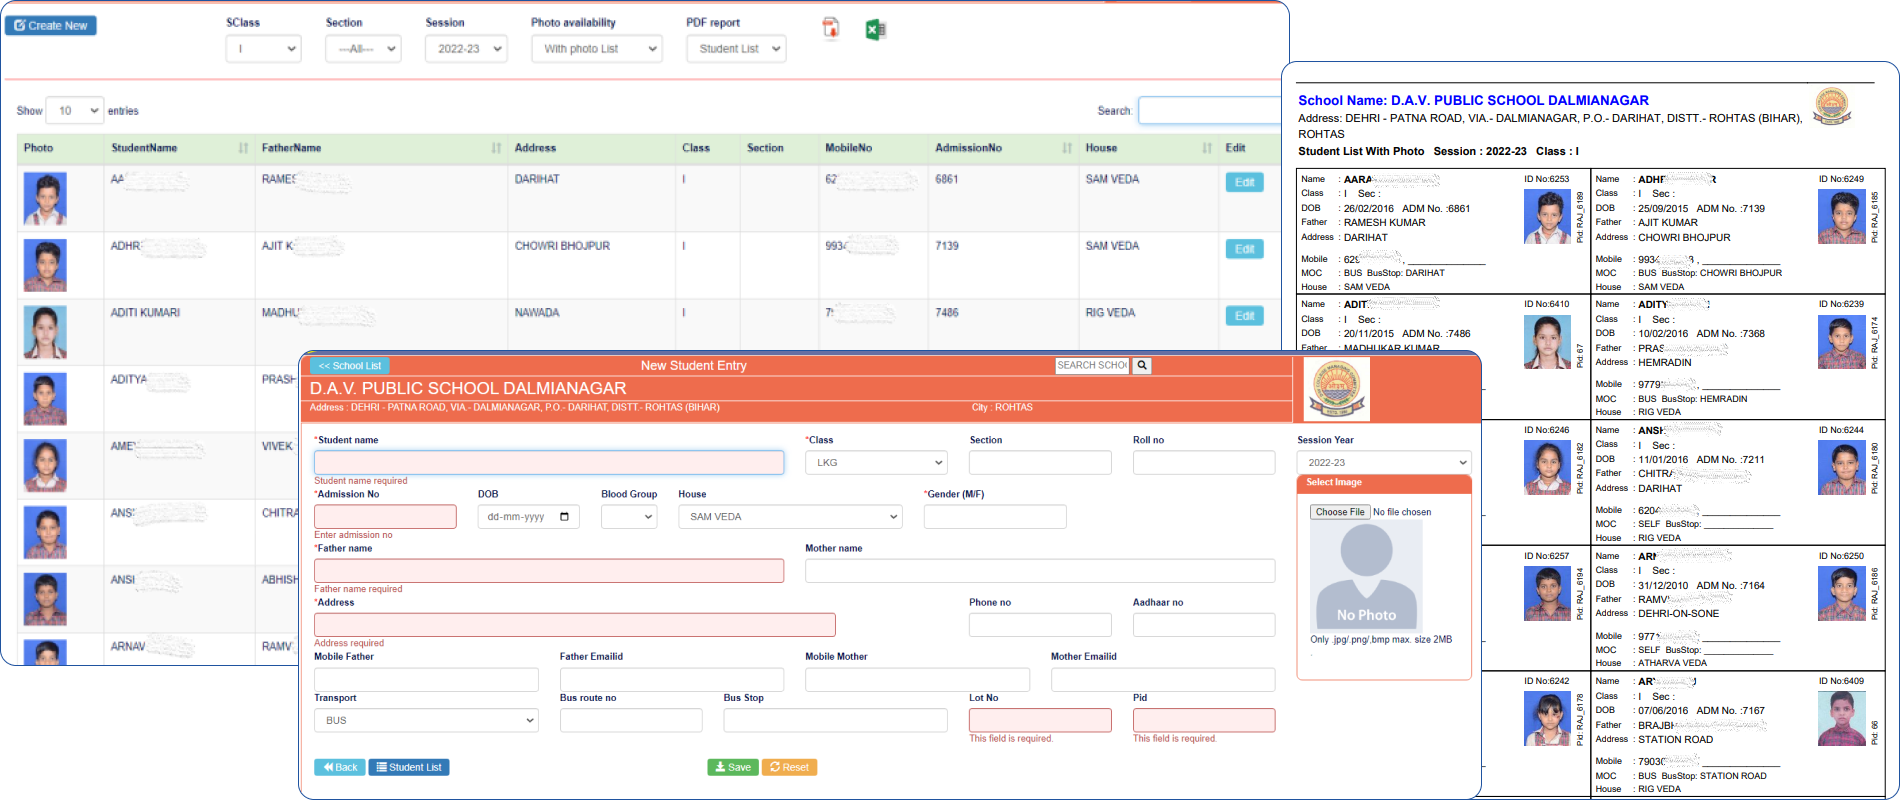Click the Excel export icon
The image size is (1900, 800).
(x=875, y=30)
